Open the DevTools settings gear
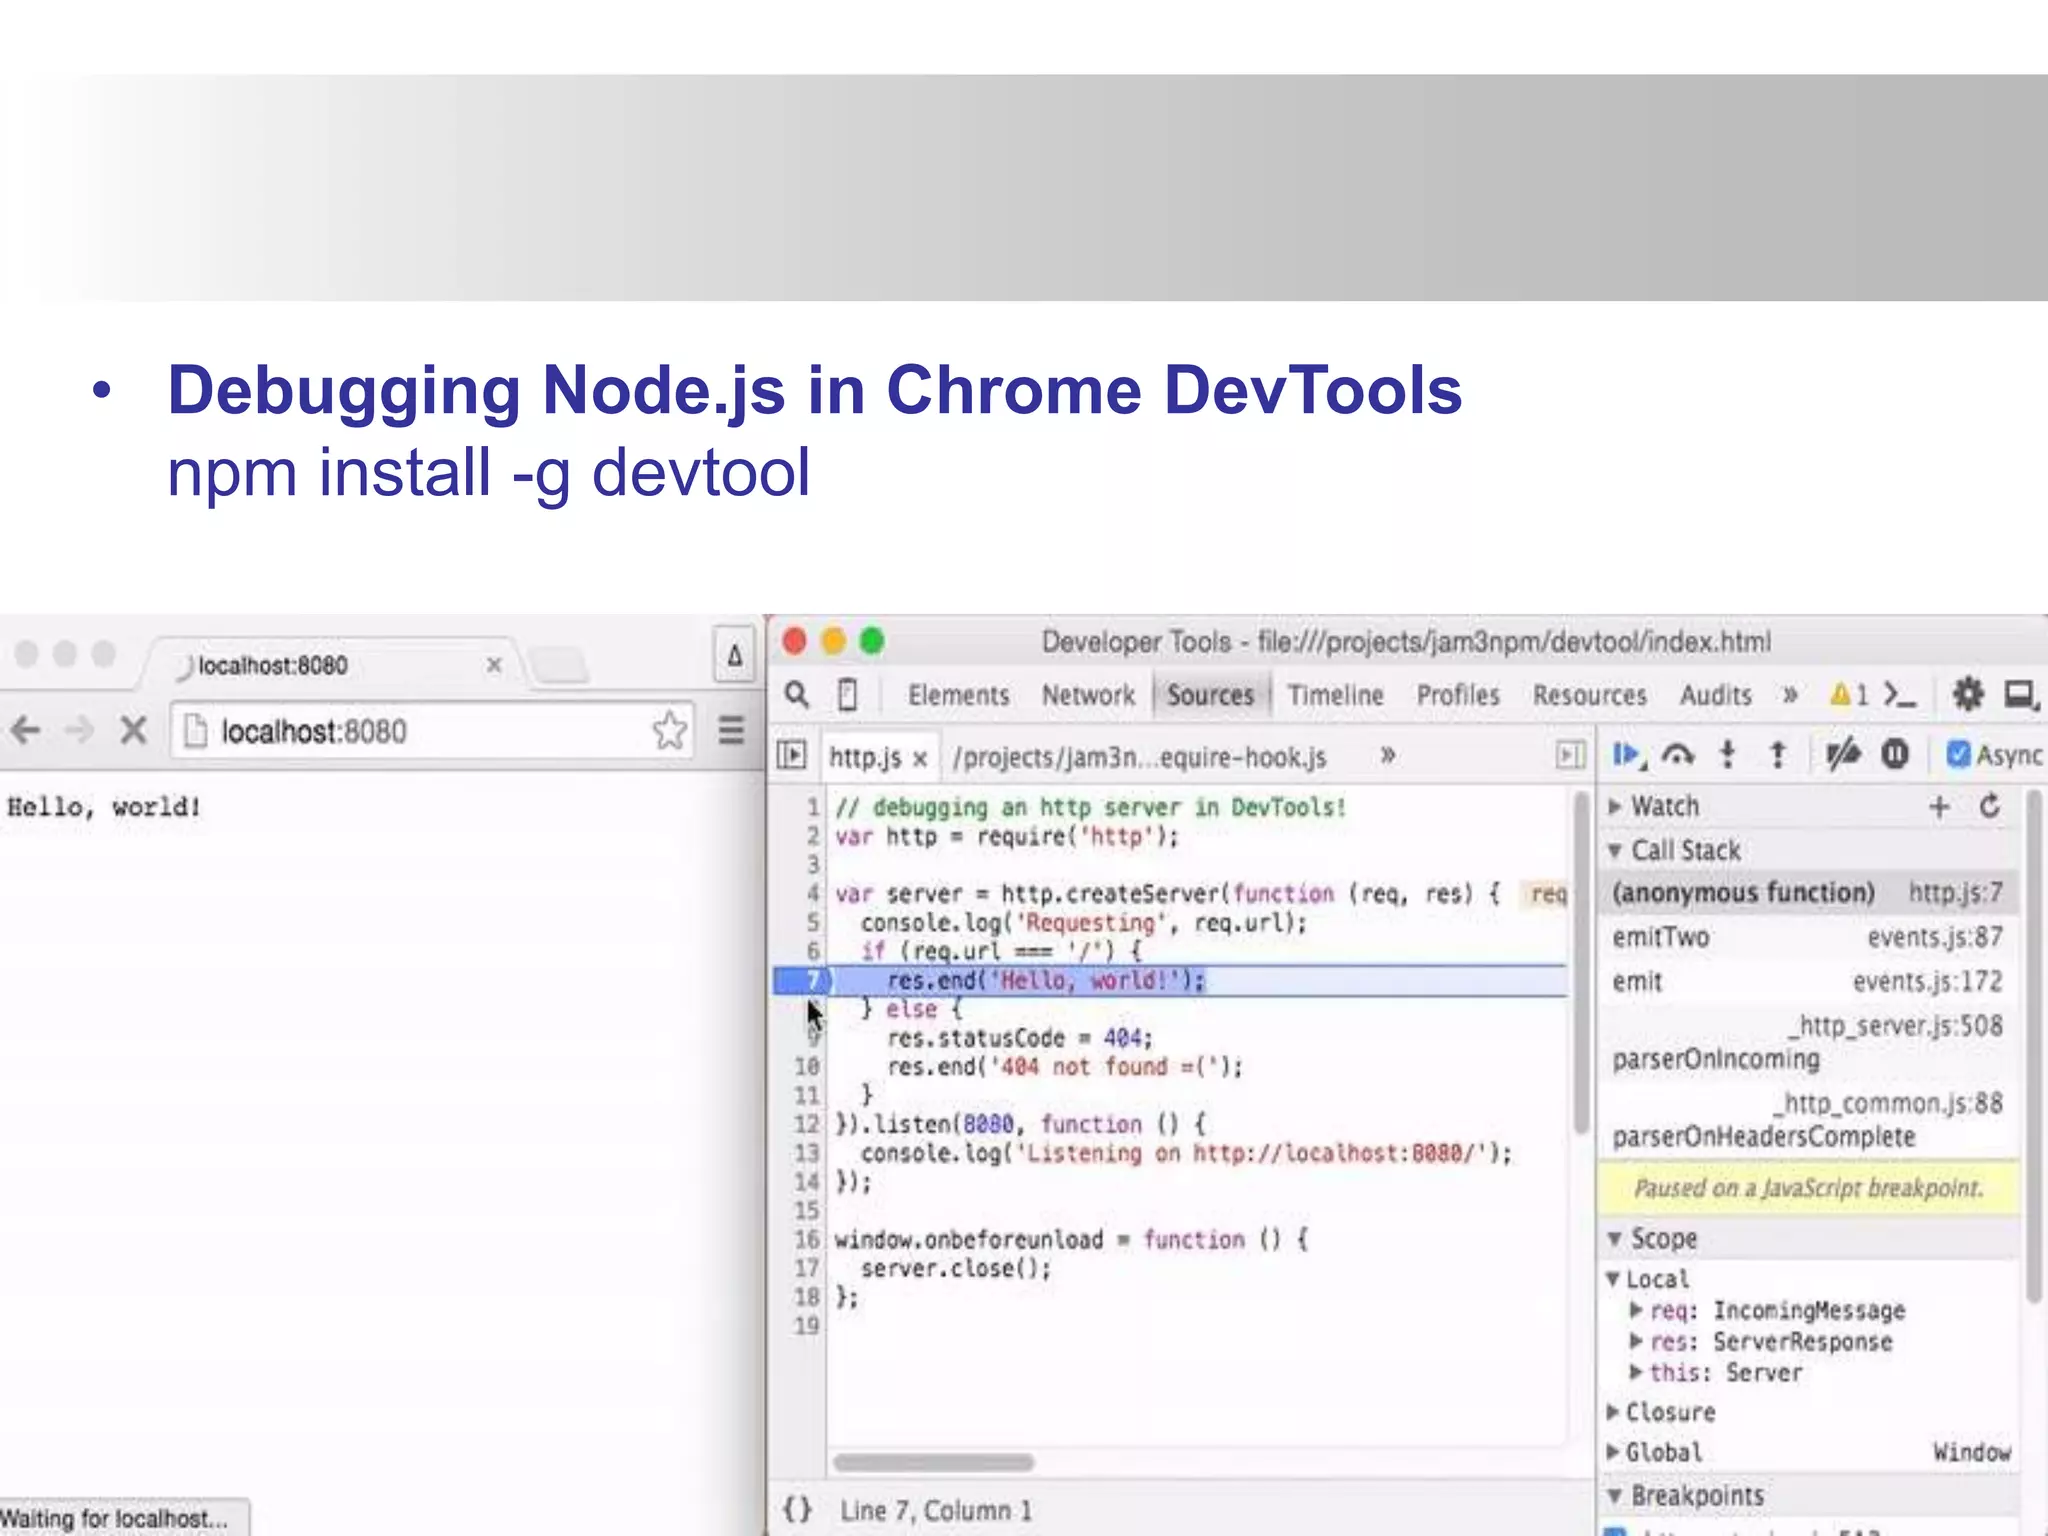2048x1536 pixels. coord(1967,694)
